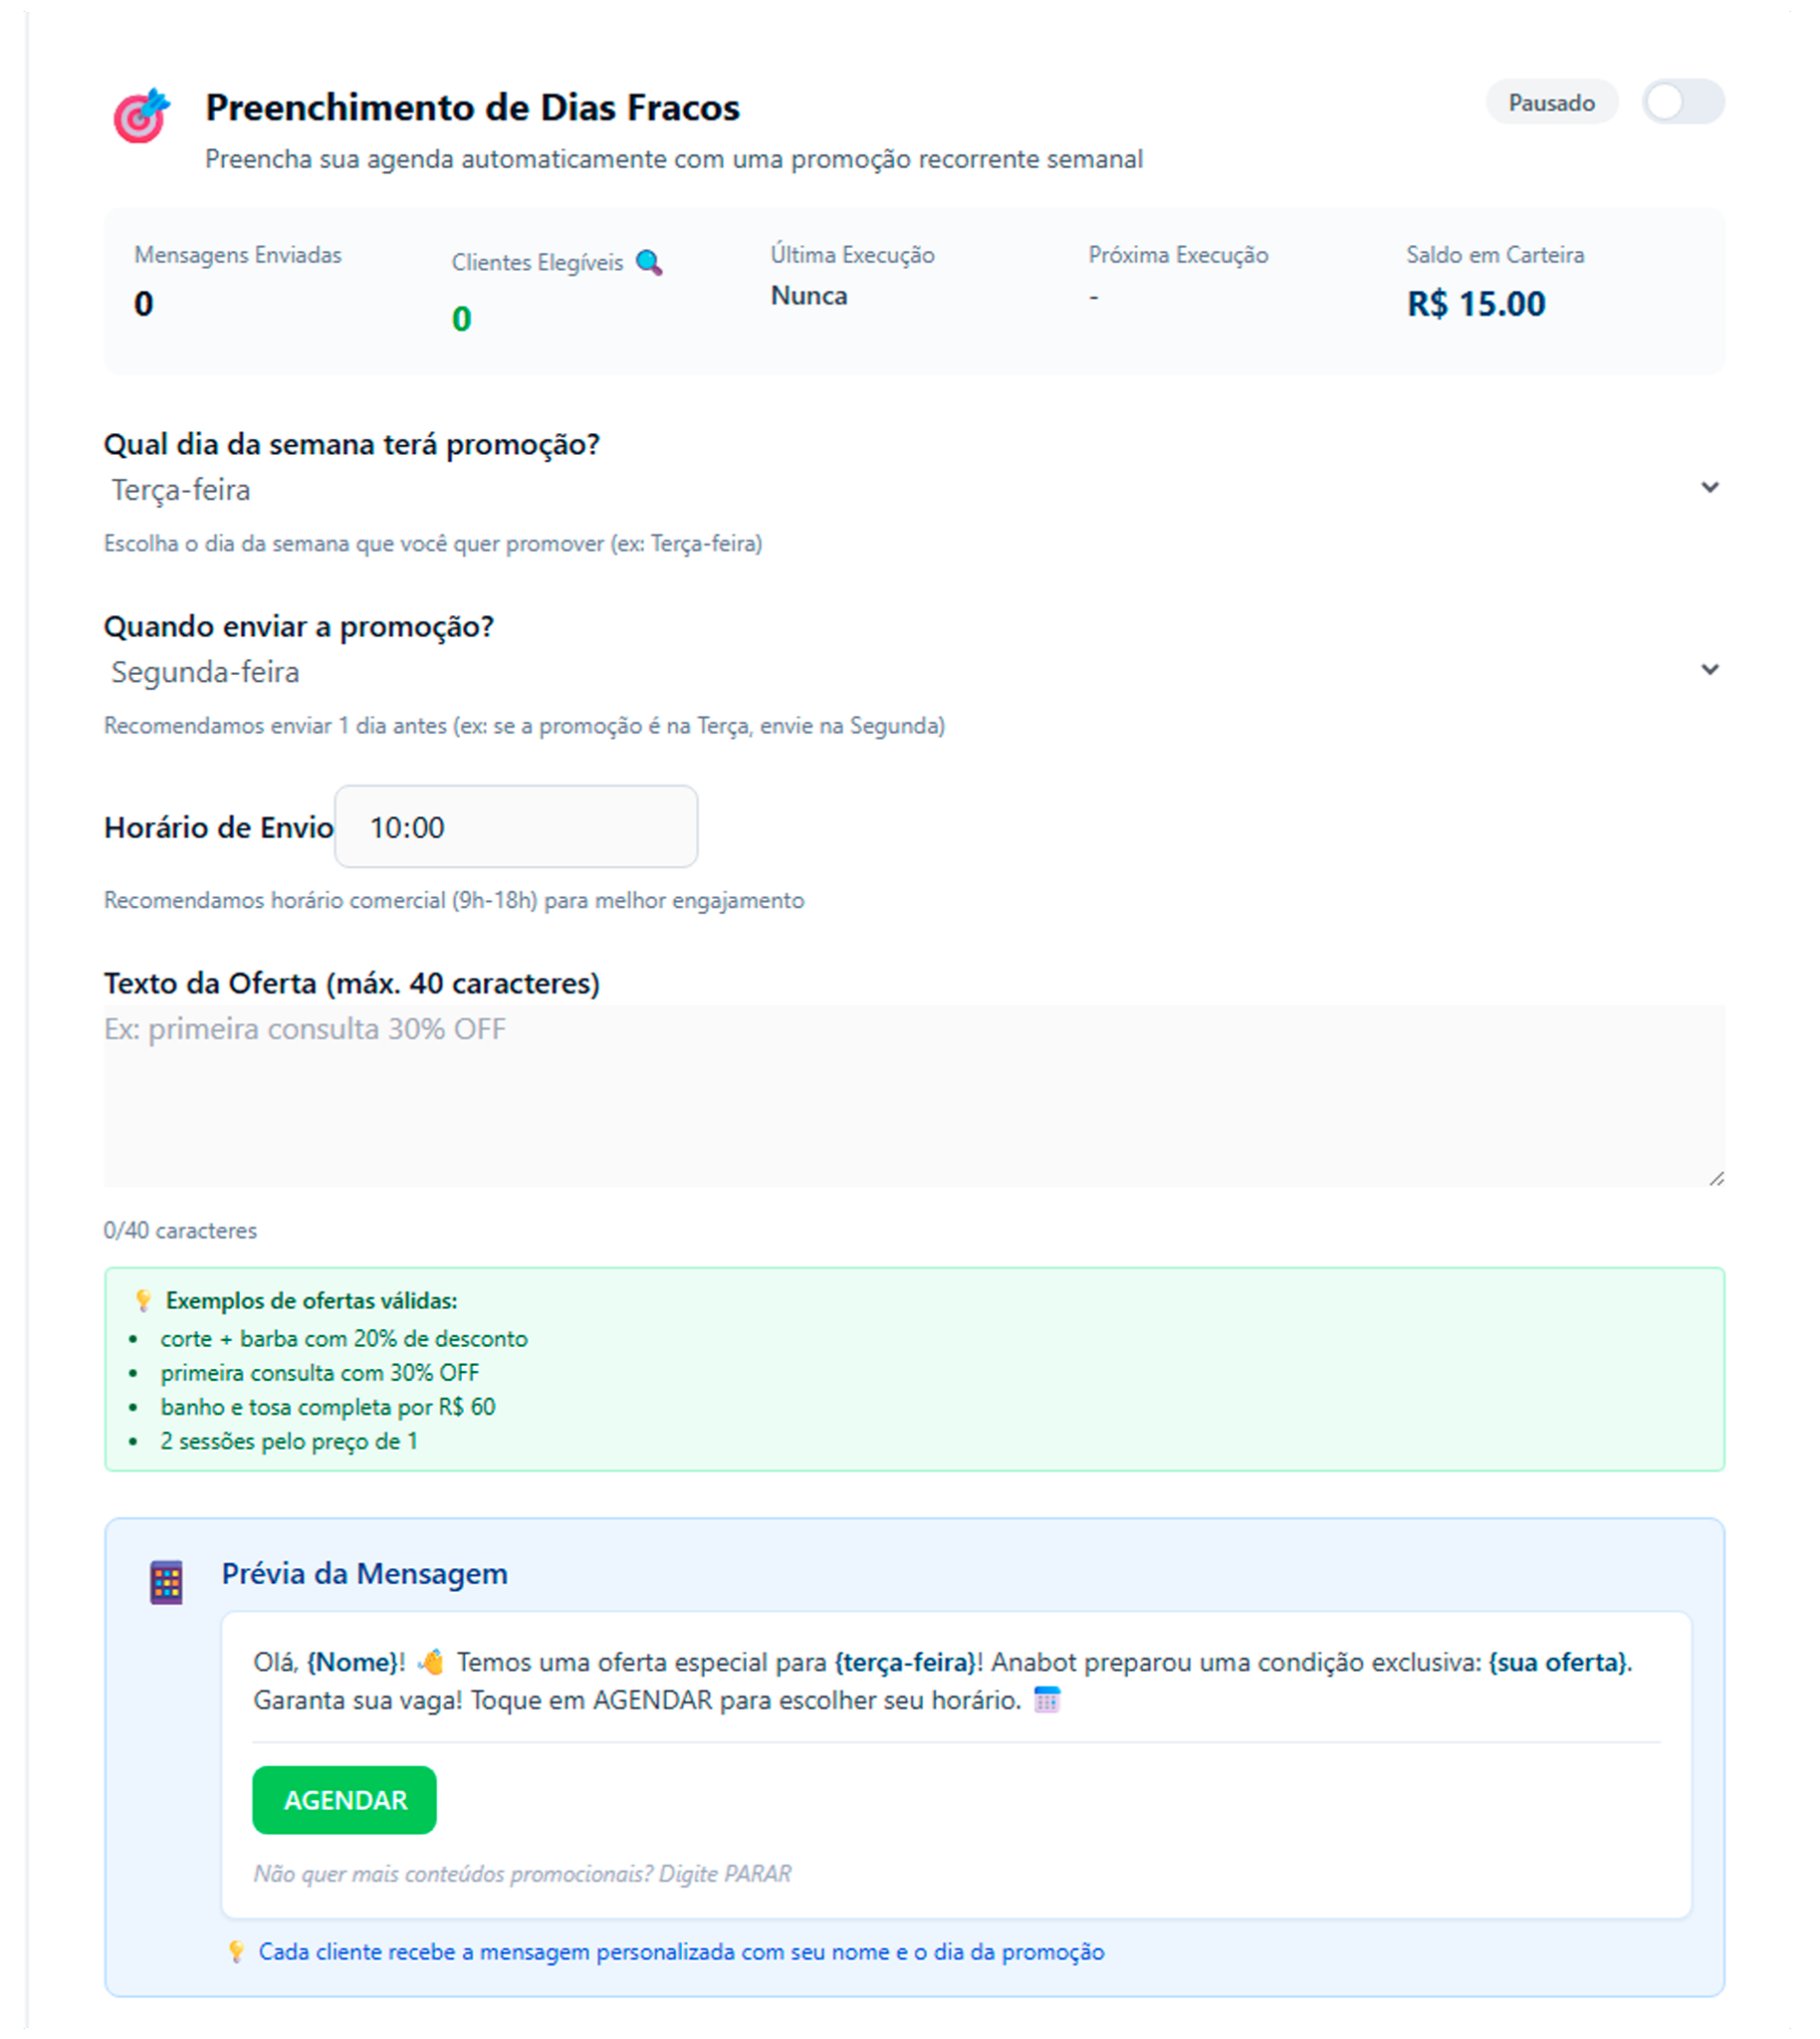Open the promotion weekday dropdown showing Terça-feira
Image resolution: width=1820 pixels, height=2039 pixels.
click(900, 490)
